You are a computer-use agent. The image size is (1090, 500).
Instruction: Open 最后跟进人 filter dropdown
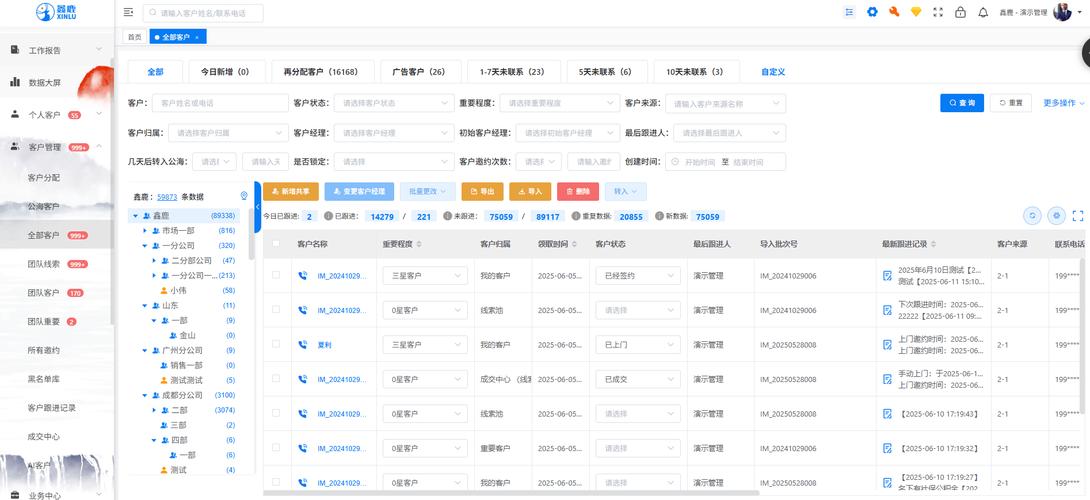click(729, 132)
